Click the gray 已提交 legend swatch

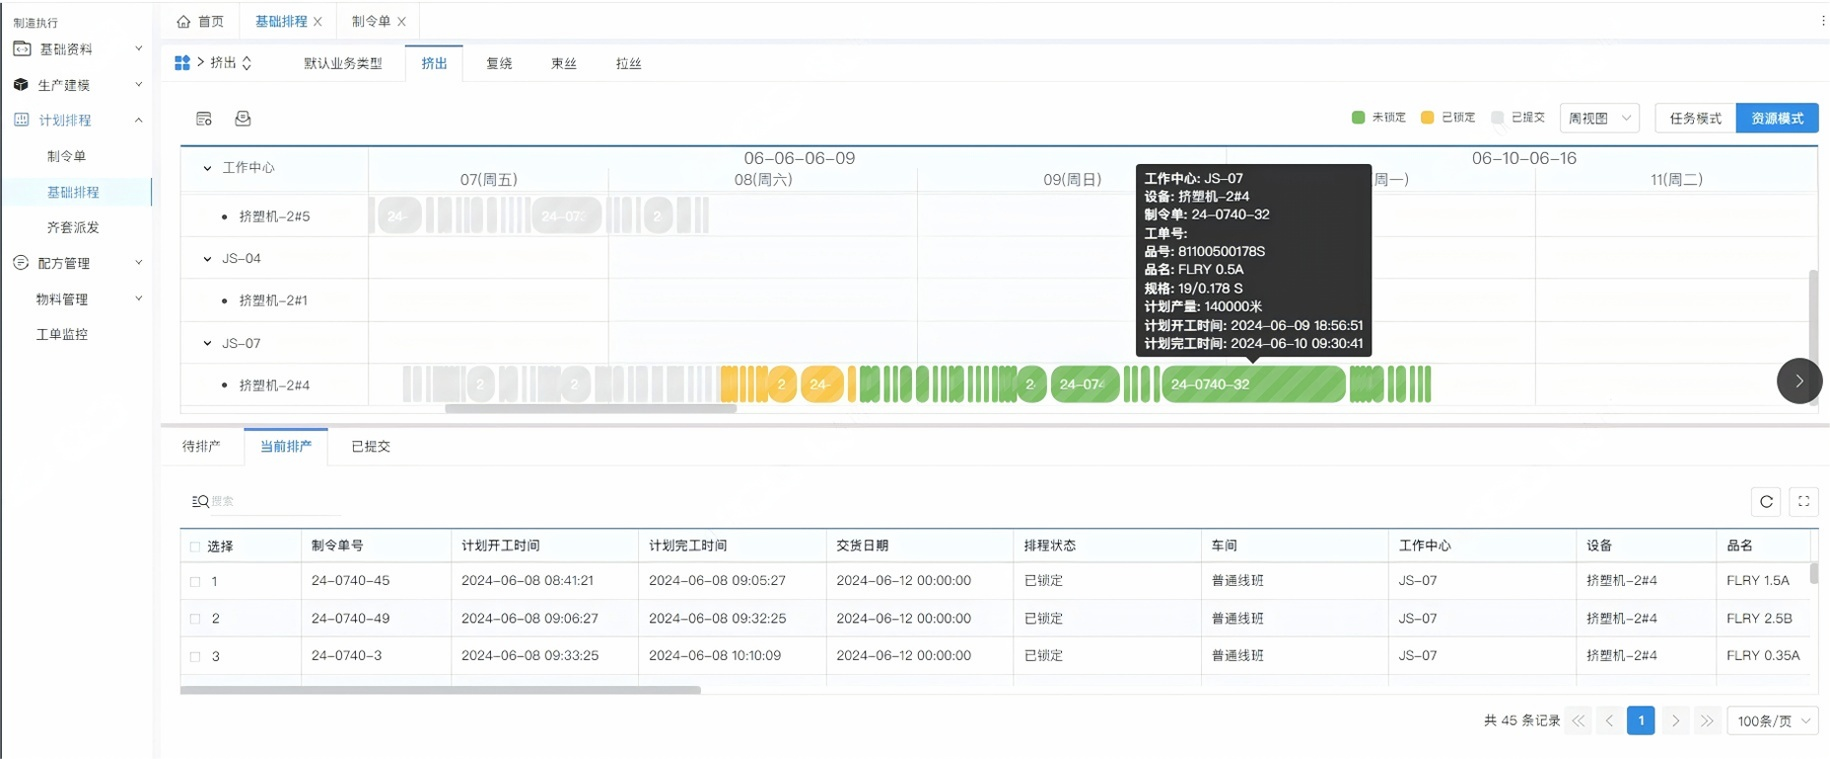[1497, 117]
